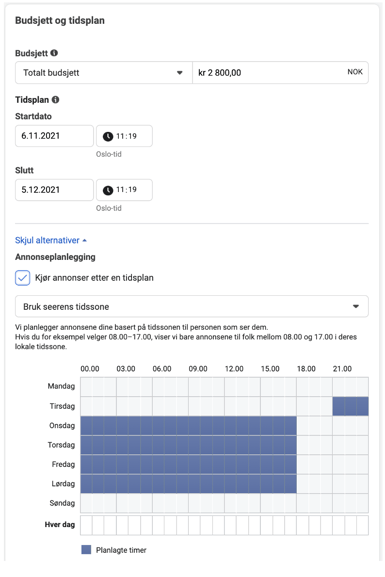Viewport: 385px width, 577px height.
Task: Click the Planlagte timer legend color square
Action: click(86, 550)
